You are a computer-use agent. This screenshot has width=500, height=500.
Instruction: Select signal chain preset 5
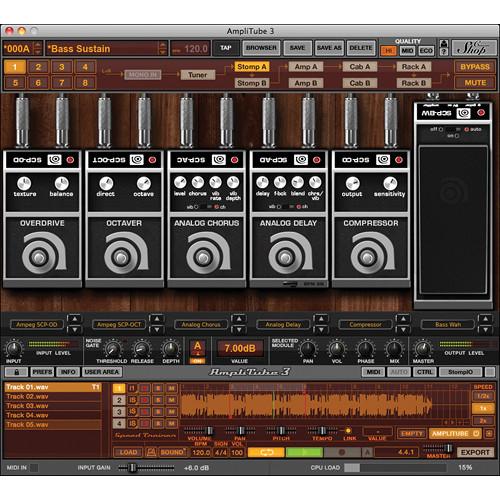pyautogui.click(x=15, y=83)
